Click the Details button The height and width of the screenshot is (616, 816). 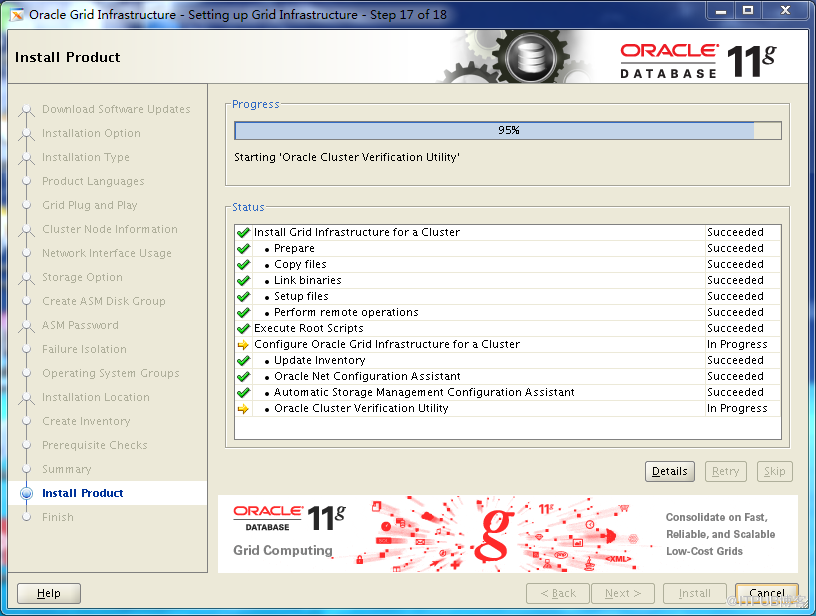point(669,471)
